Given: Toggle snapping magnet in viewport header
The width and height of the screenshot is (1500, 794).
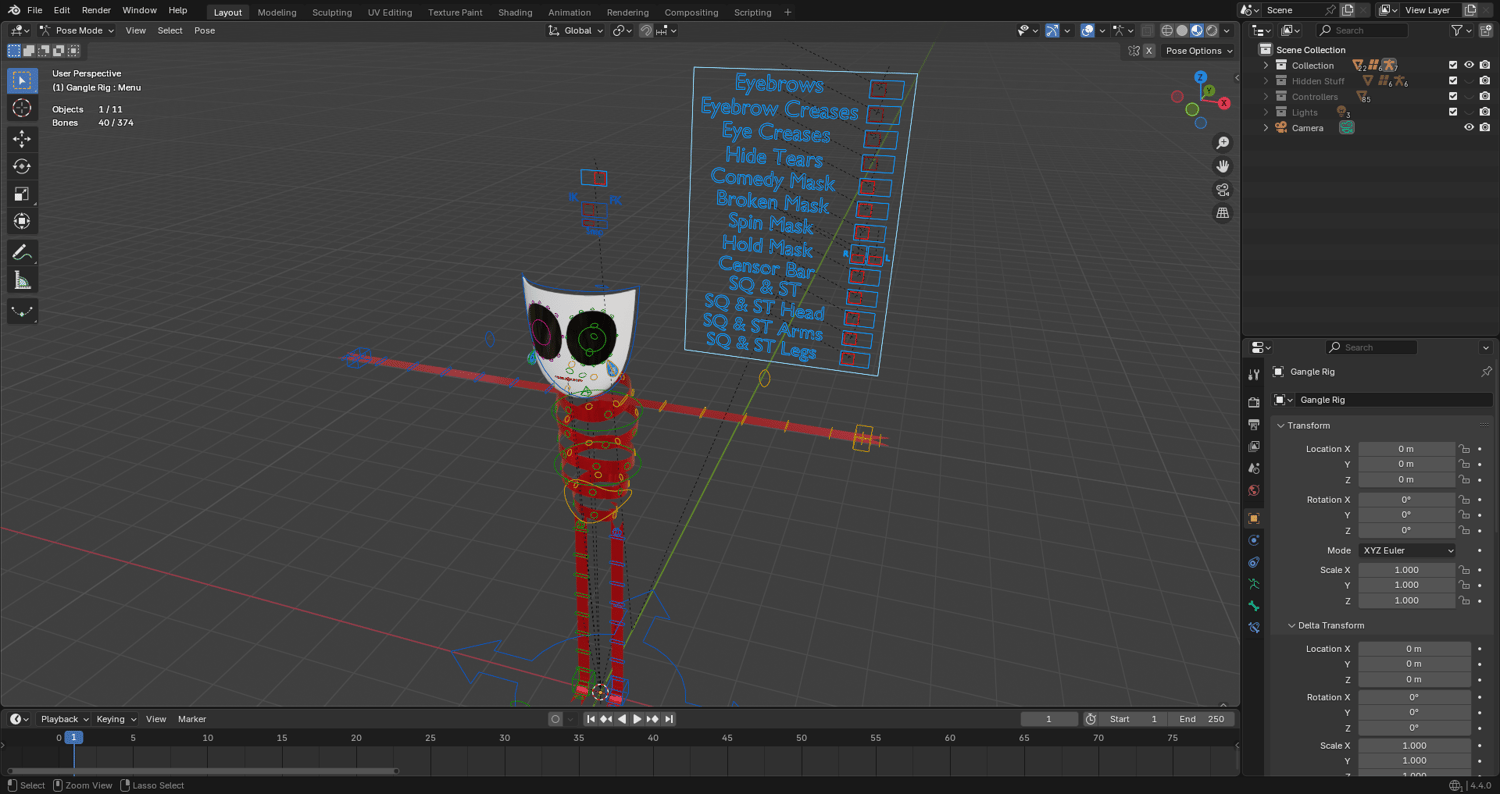Looking at the screenshot, I should tap(646, 31).
